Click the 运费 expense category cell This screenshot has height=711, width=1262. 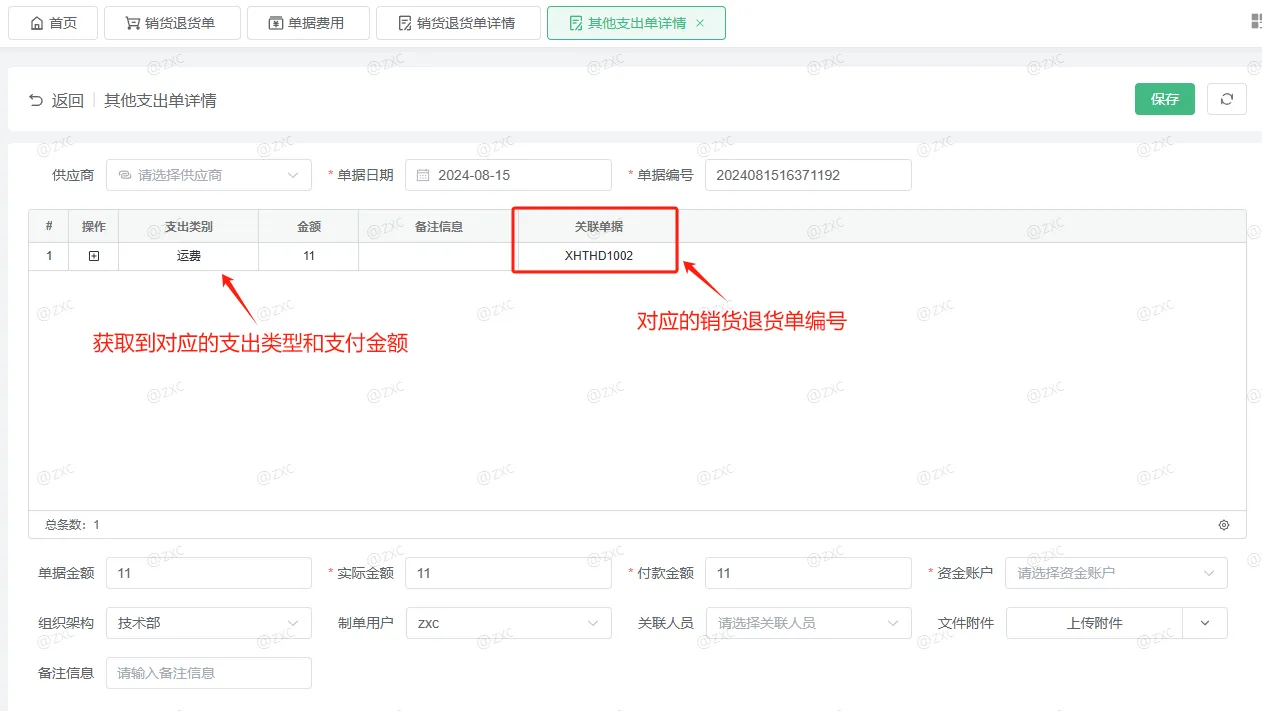click(189, 256)
